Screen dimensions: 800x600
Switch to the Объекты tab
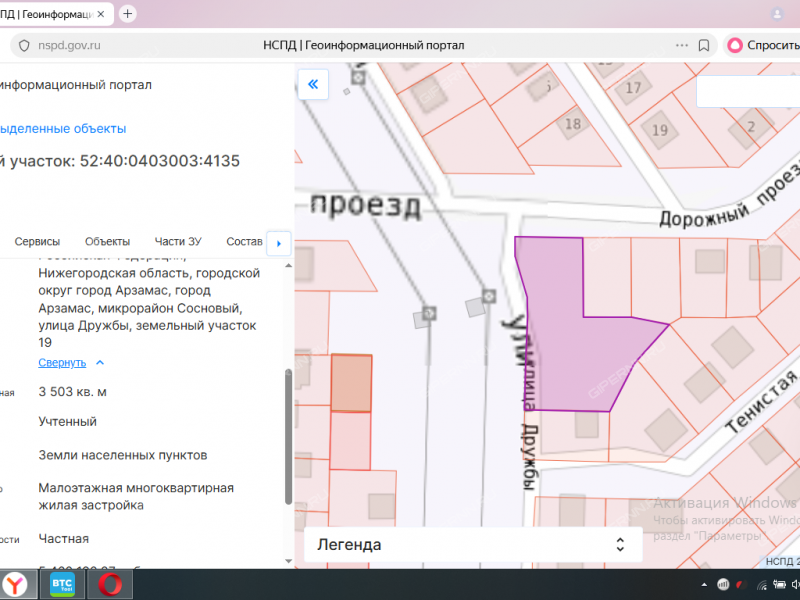click(107, 241)
